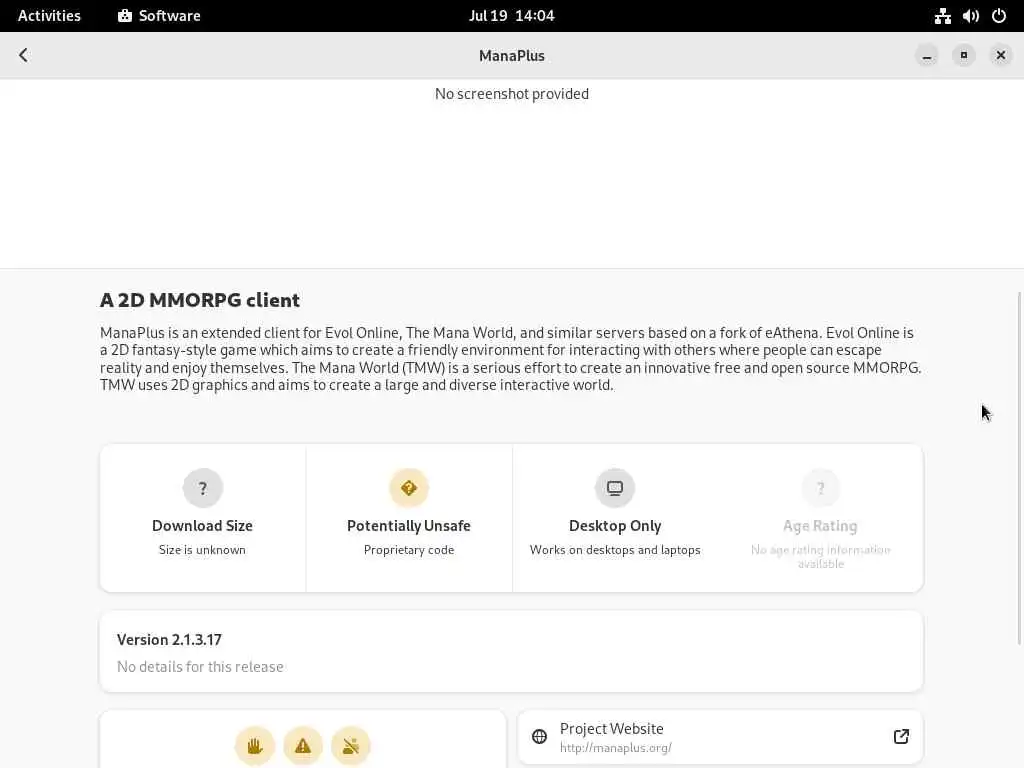The image size is (1024, 768).
Task: Click the ManaPlus description paragraph
Action: [511, 359]
